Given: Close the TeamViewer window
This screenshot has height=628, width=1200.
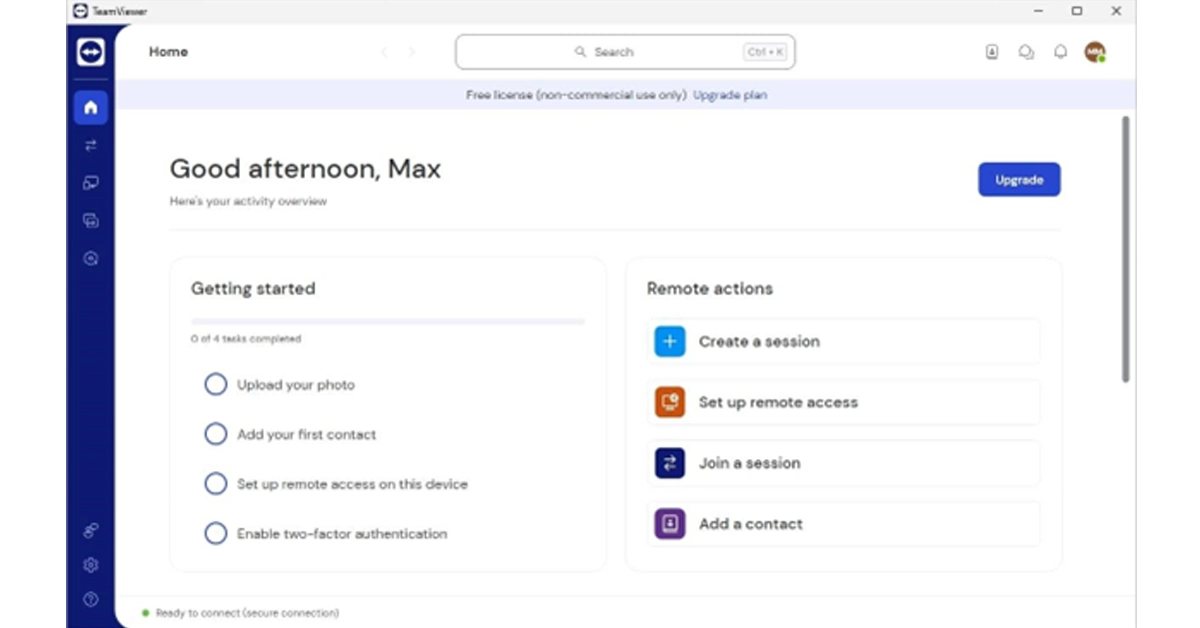Looking at the screenshot, I should (1116, 11).
